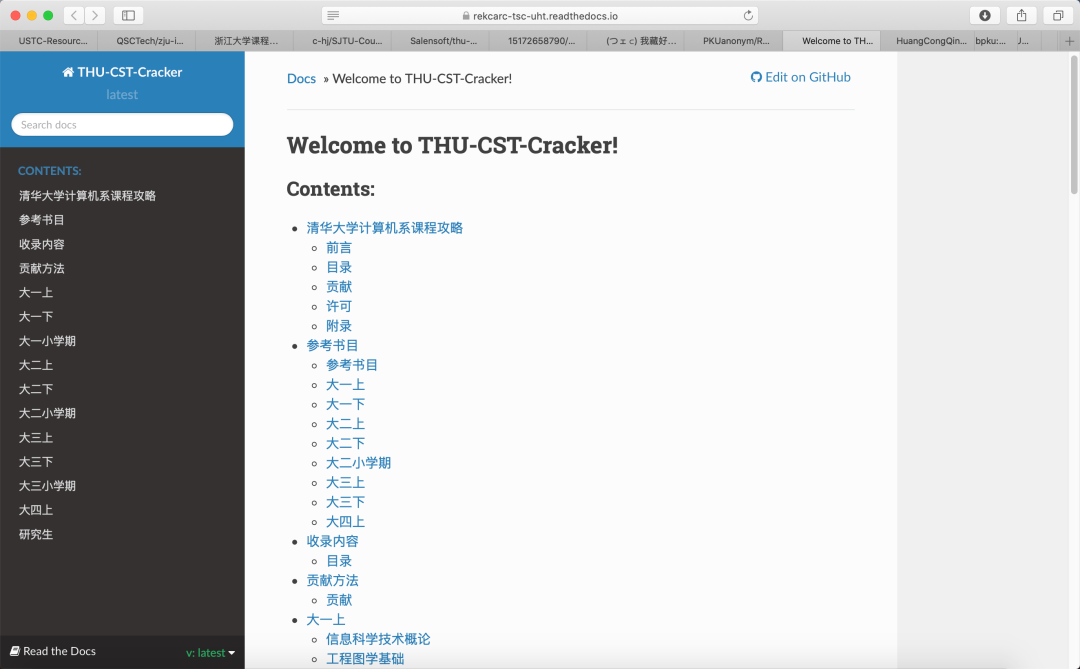Open 大四上 in sidebar
The height and width of the screenshot is (669, 1080).
(x=36, y=509)
